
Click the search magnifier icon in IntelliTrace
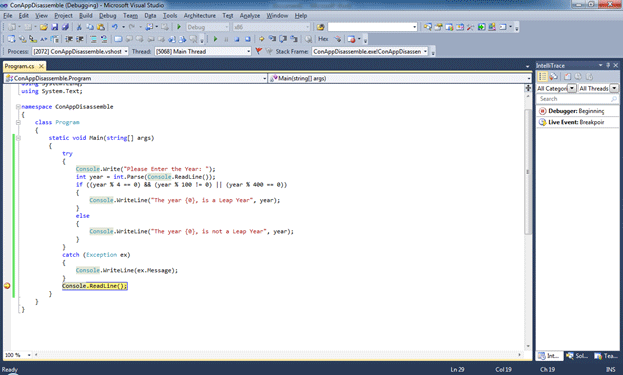614,99
